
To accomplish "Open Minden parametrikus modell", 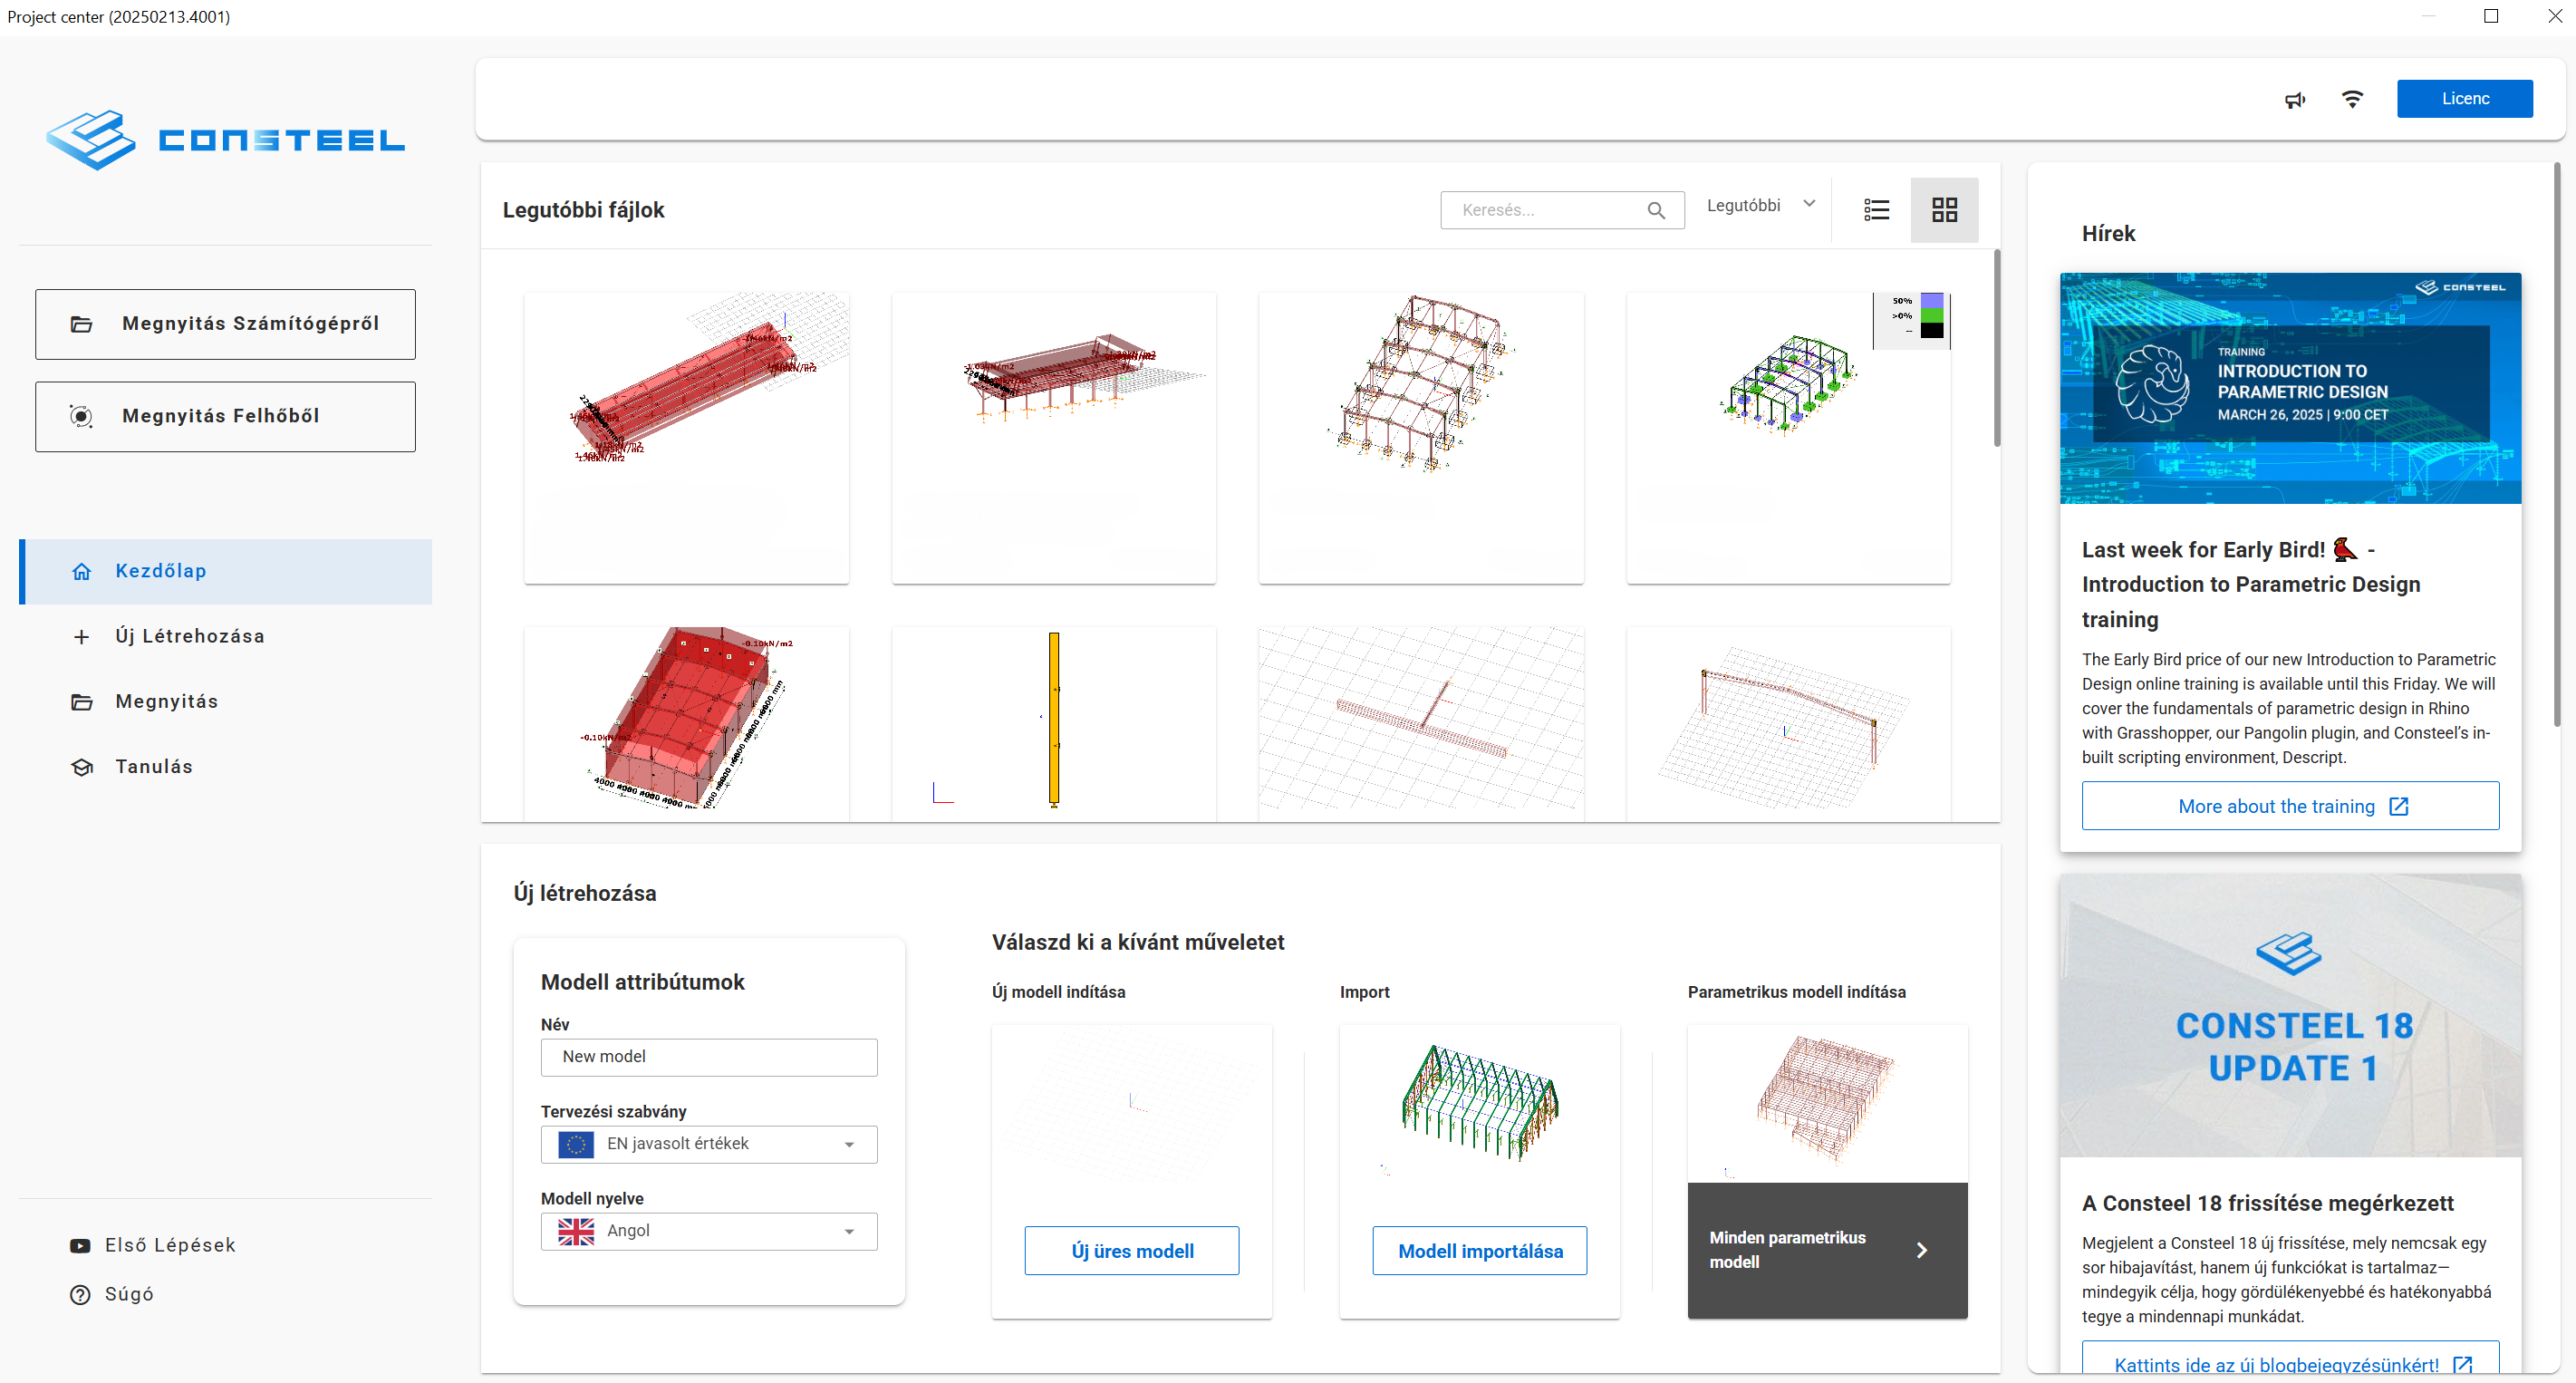I will tap(1827, 1250).
